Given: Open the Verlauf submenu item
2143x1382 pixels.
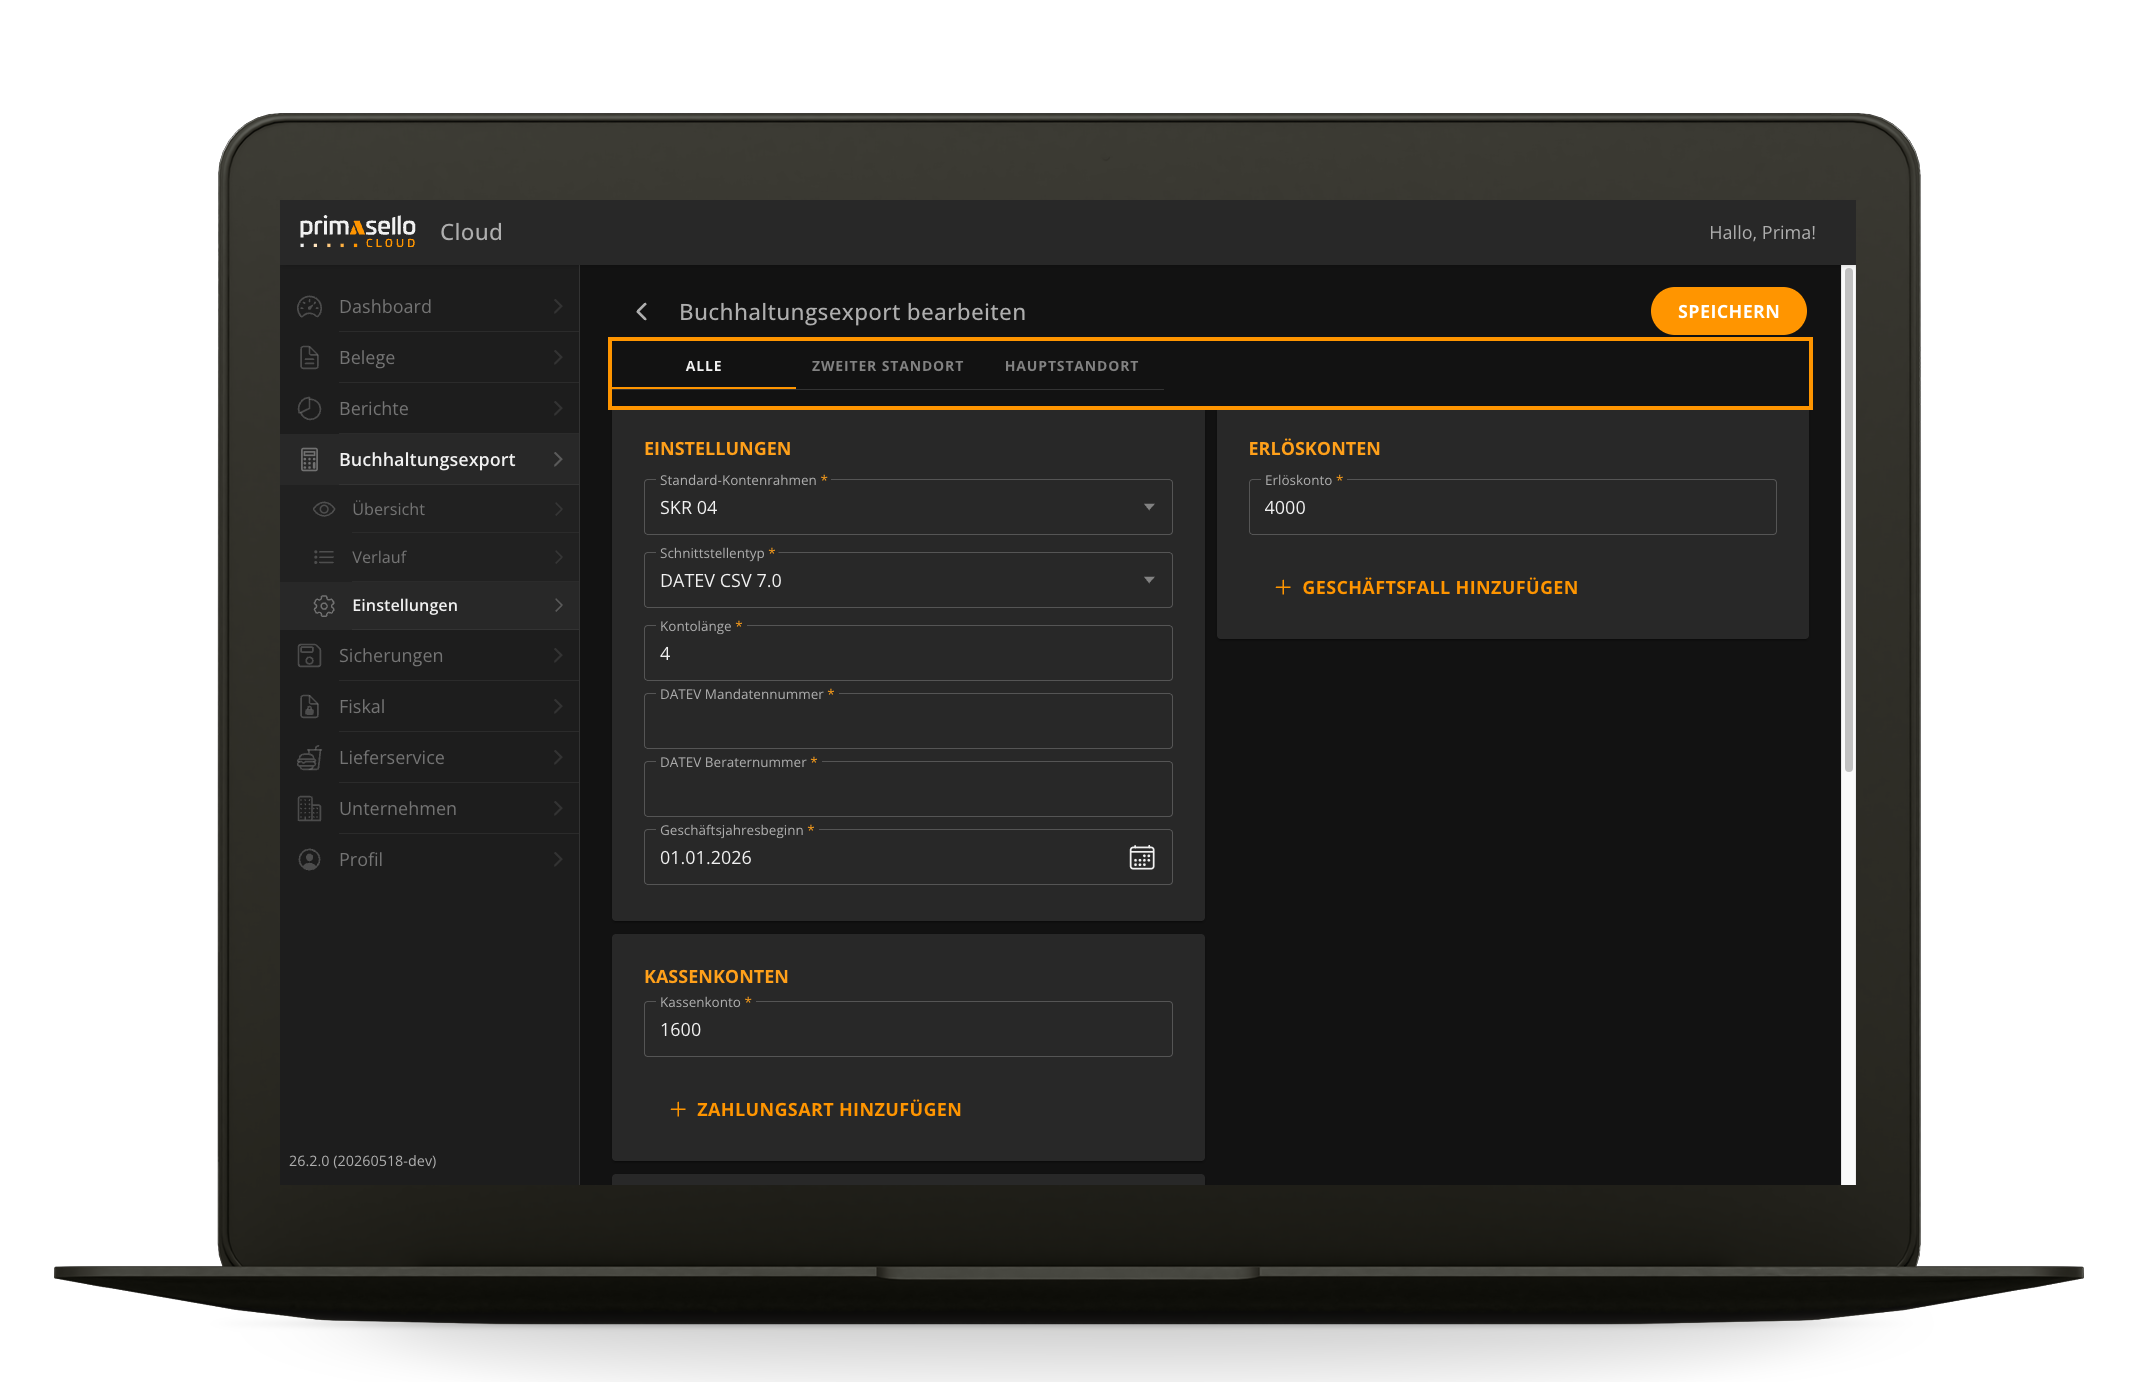Looking at the screenshot, I should [x=430, y=557].
